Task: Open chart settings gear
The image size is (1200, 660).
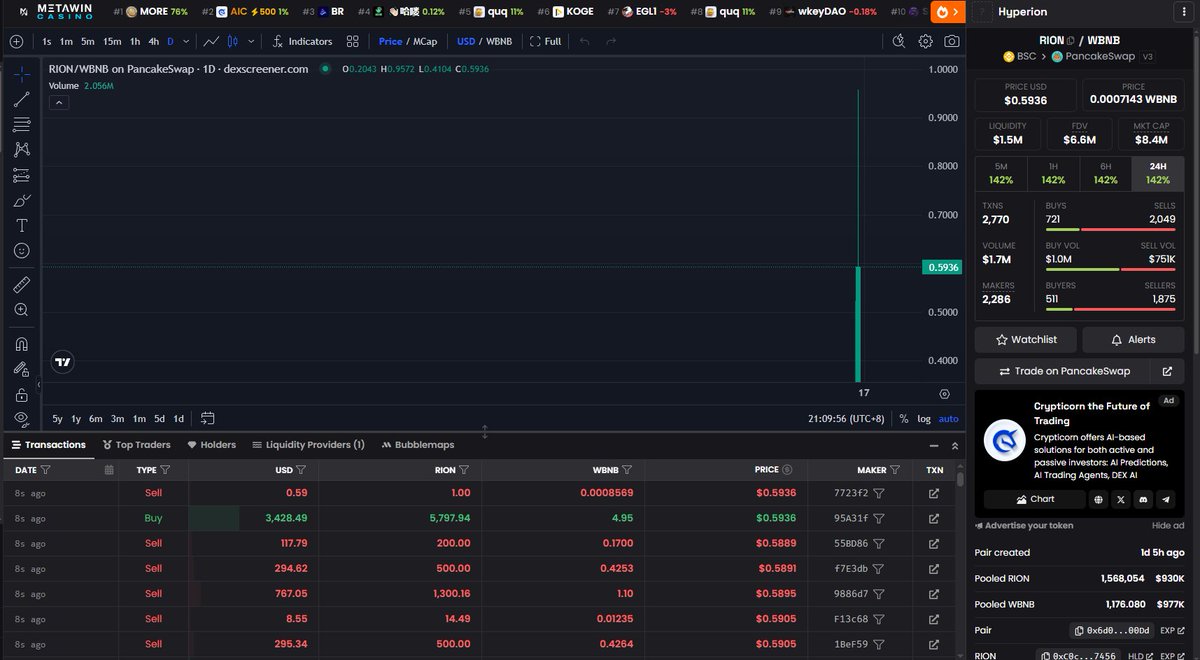Action: 925,41
